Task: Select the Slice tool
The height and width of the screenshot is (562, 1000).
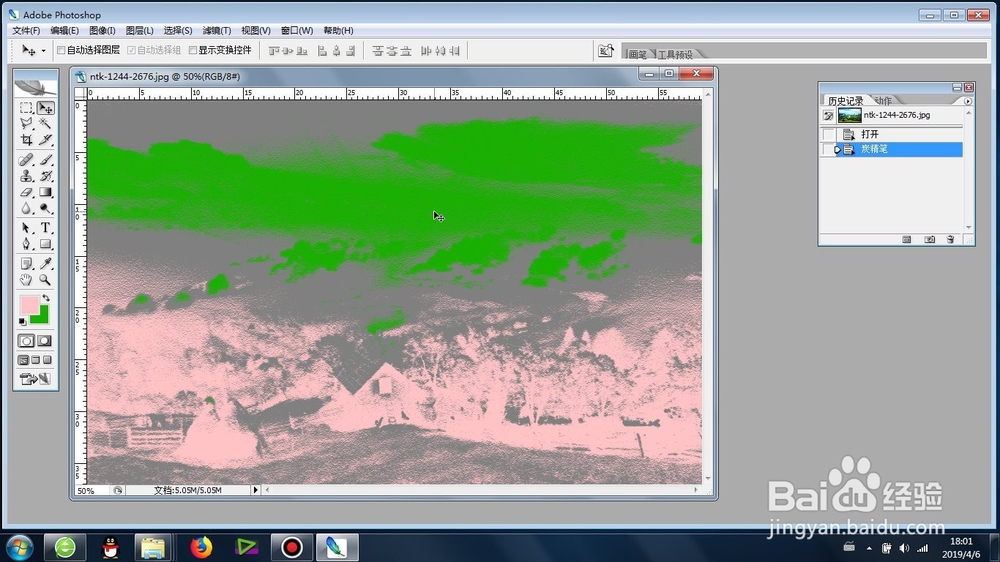Action: (45, 140)
